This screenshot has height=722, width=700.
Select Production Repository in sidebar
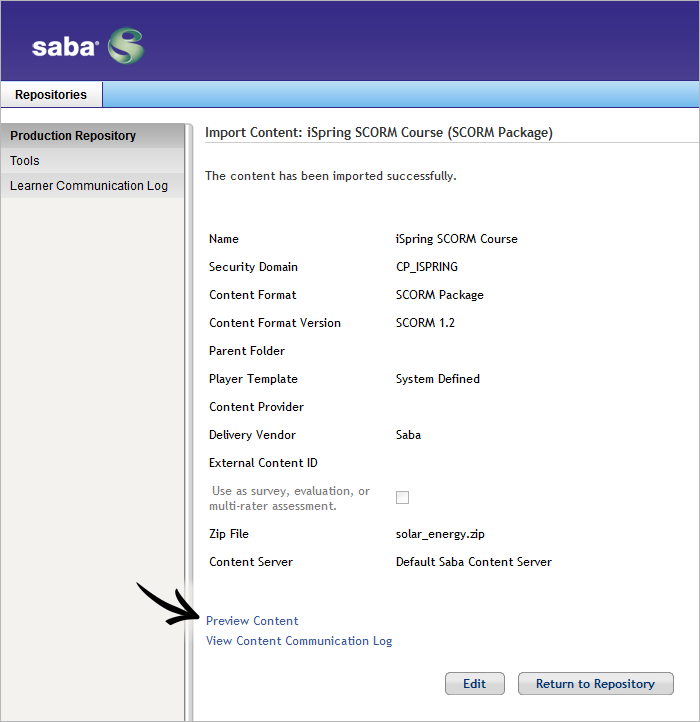[x=93, y=135]
